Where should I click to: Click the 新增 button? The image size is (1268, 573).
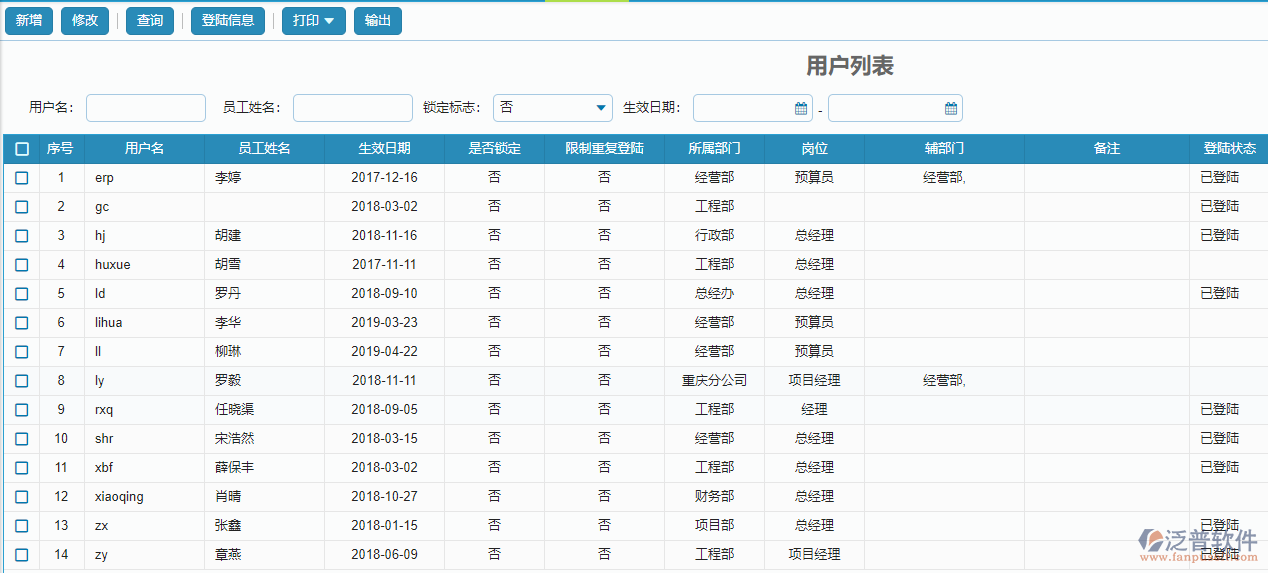coord(29,20)
